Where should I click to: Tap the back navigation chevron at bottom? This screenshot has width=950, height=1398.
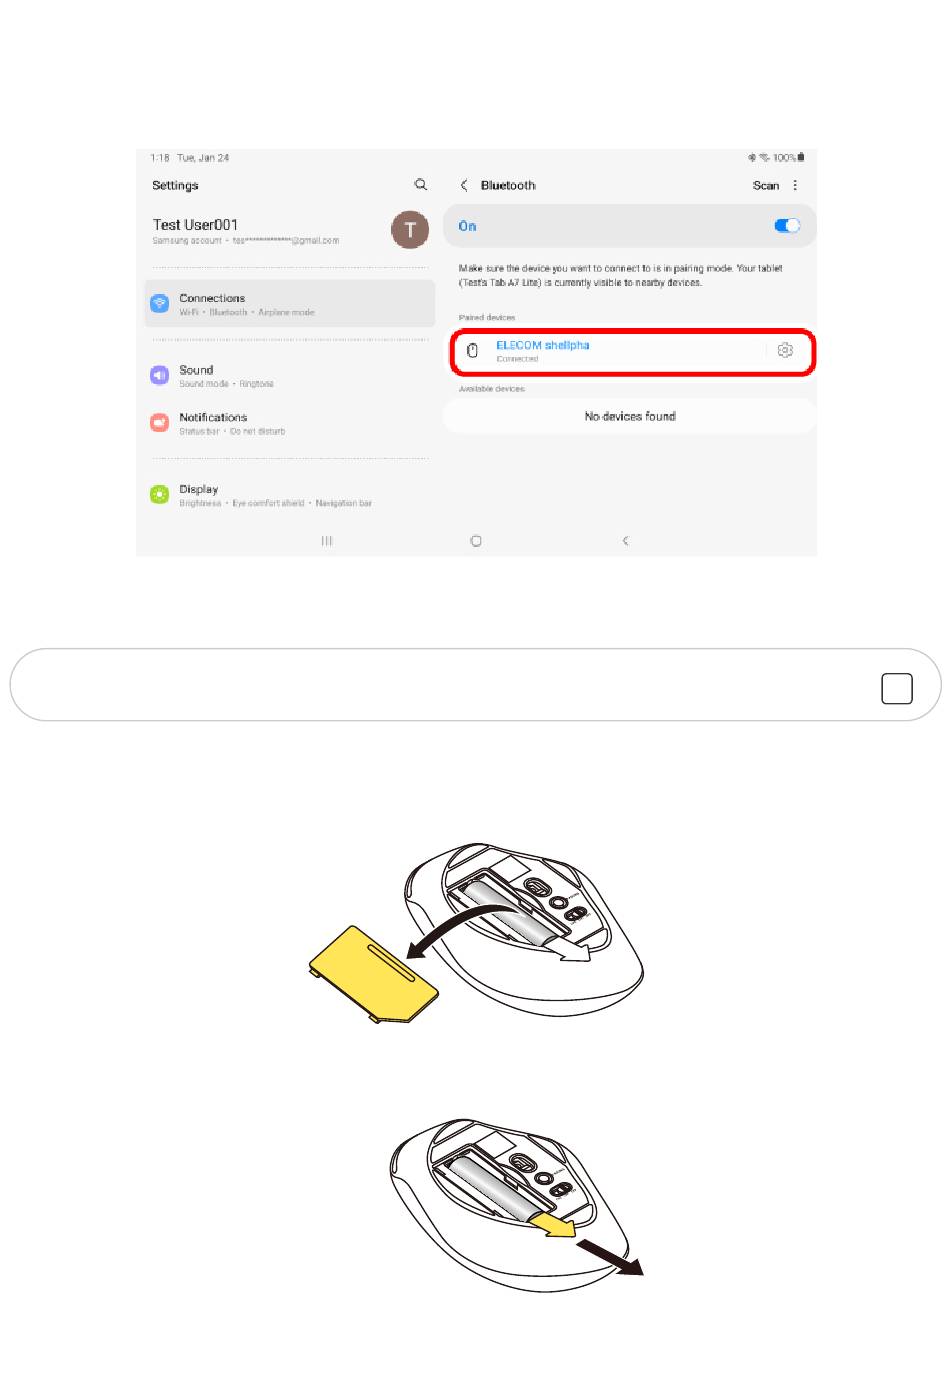coord(626,541)
